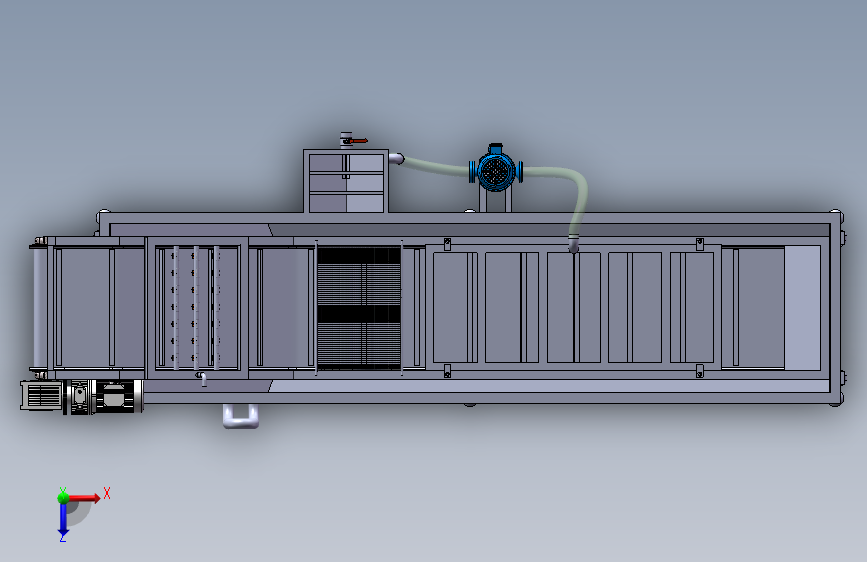
Task: Select the black mesh belt section
Action: (359, 308)
